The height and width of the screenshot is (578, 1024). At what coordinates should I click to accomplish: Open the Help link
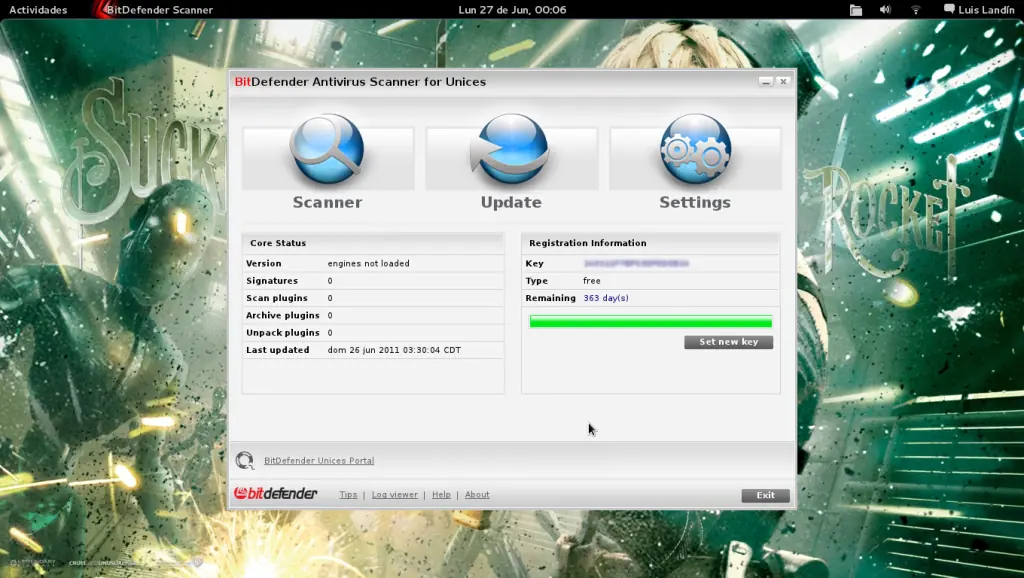441,494
